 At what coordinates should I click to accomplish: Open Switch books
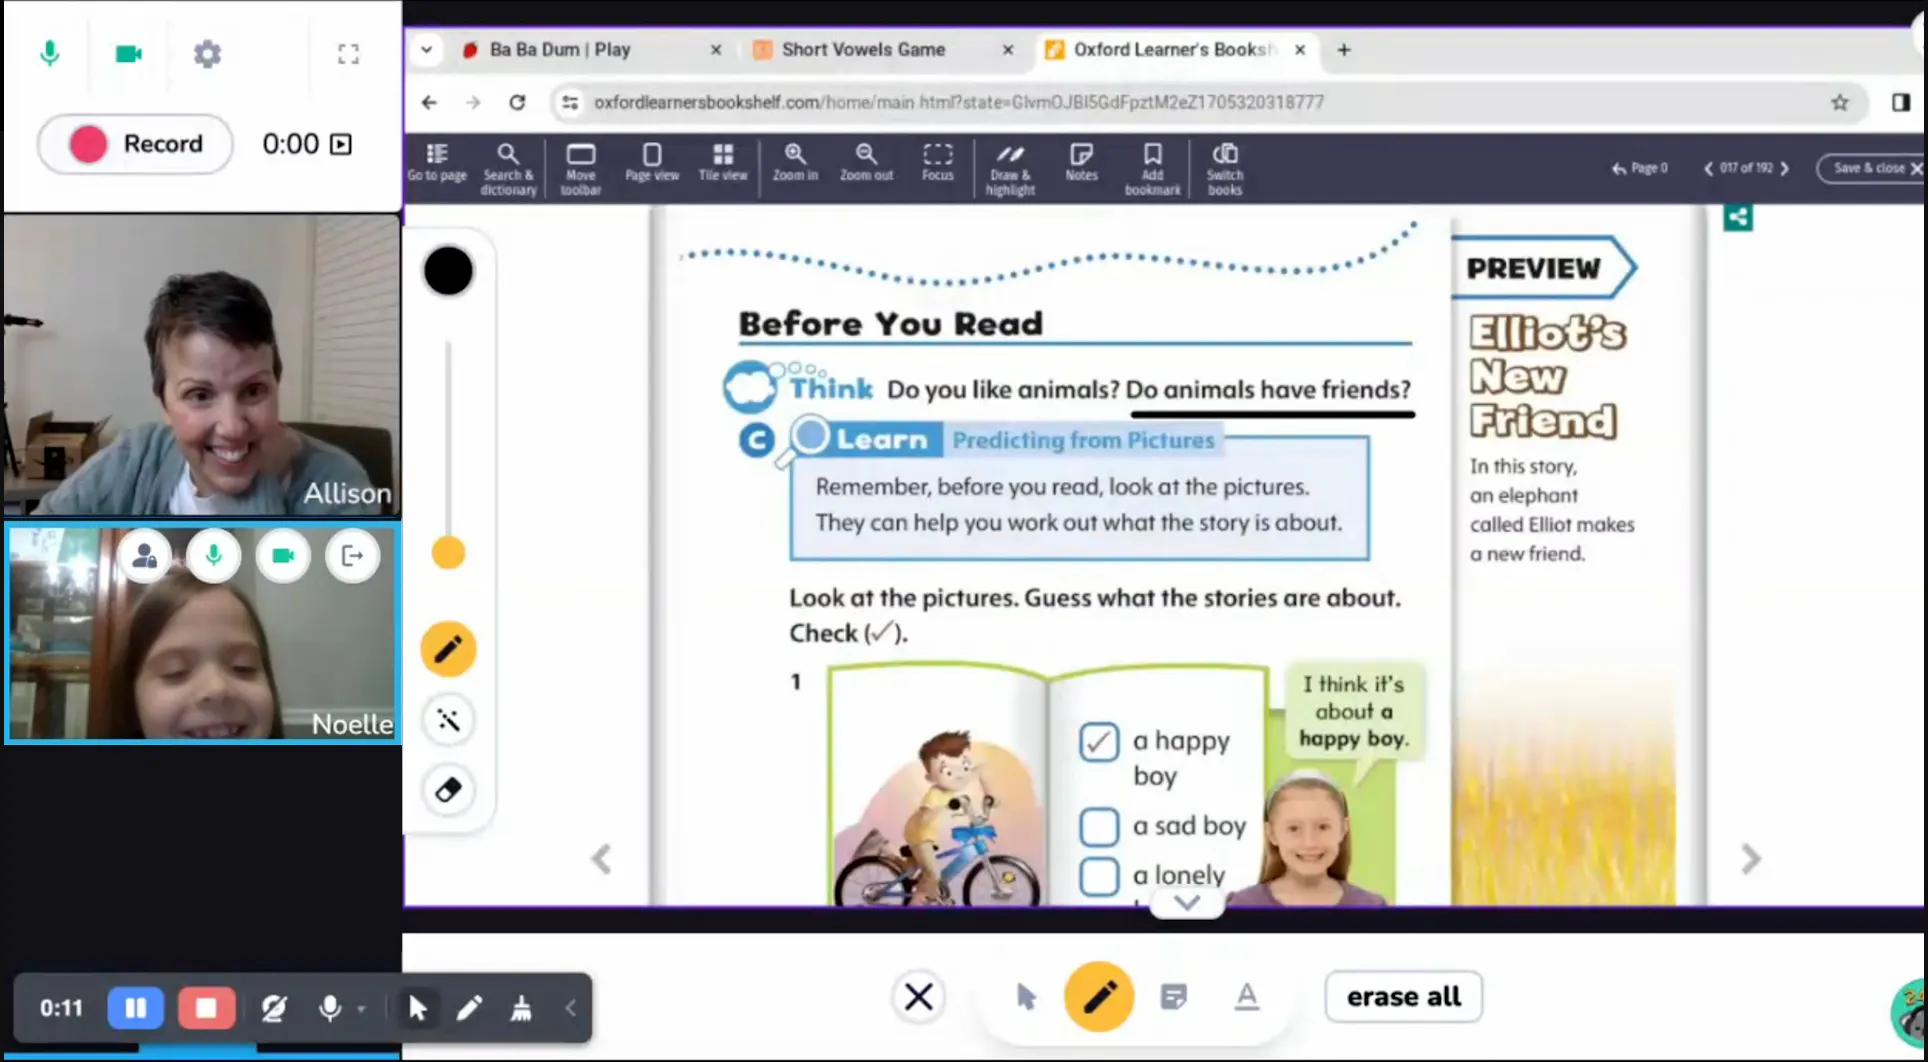[1224, 168]
